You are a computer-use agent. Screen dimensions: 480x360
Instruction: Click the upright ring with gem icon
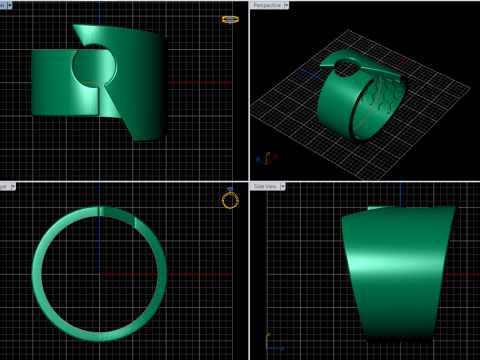click(230, 198)
